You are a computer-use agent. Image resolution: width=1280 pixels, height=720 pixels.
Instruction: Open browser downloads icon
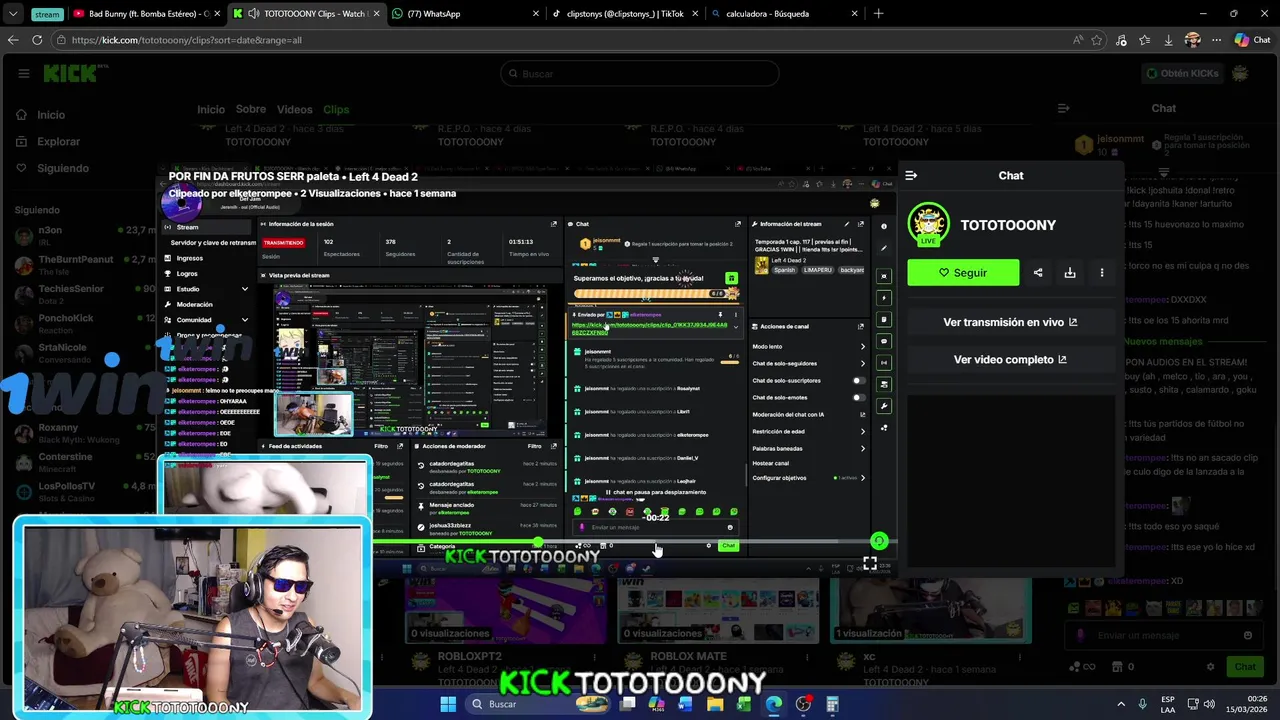click(1168, 40)
